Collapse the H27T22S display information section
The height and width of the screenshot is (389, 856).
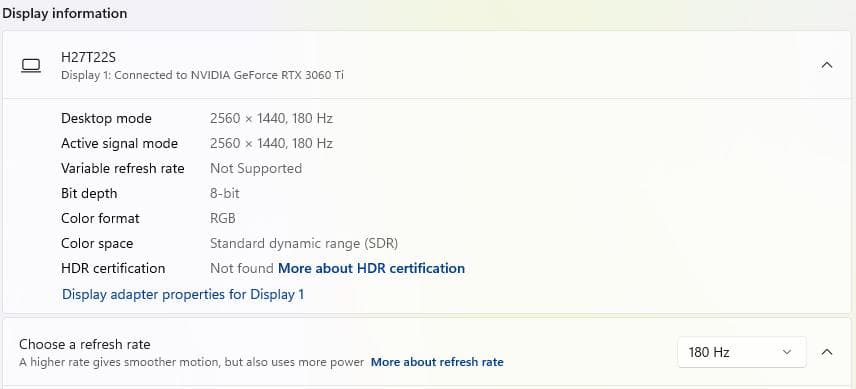click(x=827, y=65)
